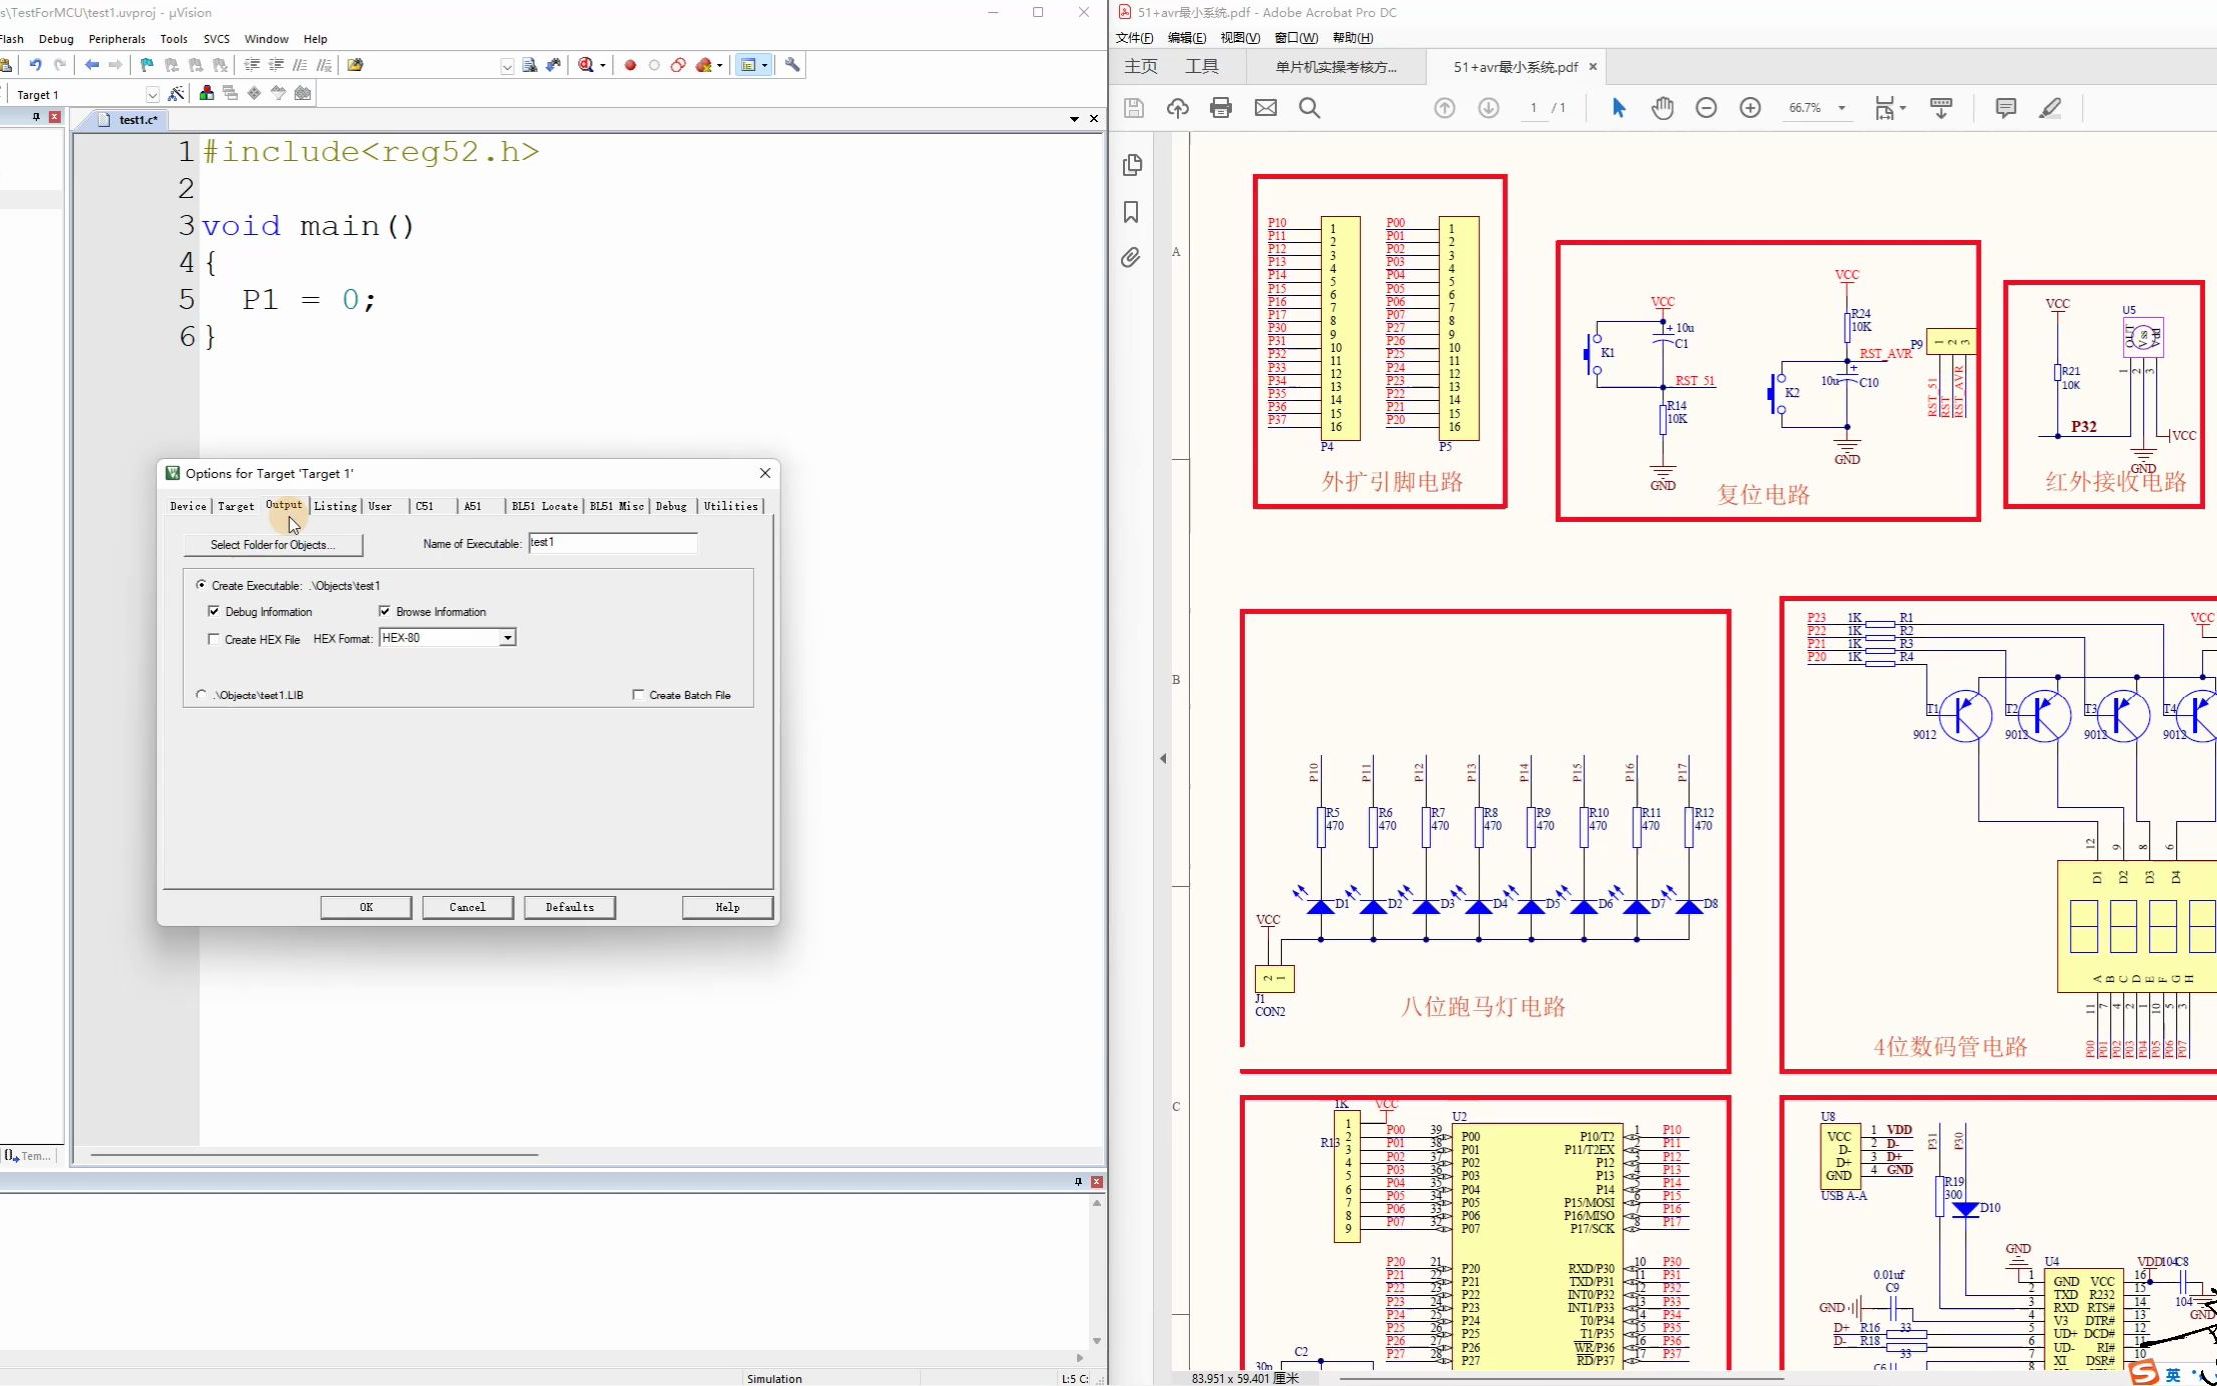Click the email envelope icon in Acrobat
Image resolution: width=2217 pixels, height=1386 pixels.
point(1266,108)
